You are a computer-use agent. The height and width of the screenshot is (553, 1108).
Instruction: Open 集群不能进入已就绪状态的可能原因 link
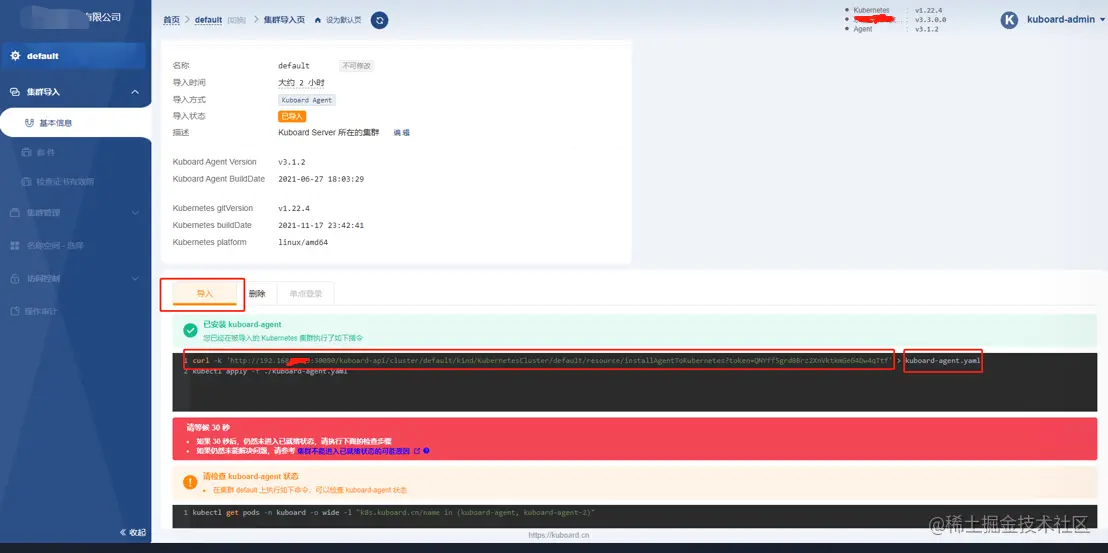tap(354, 451)
